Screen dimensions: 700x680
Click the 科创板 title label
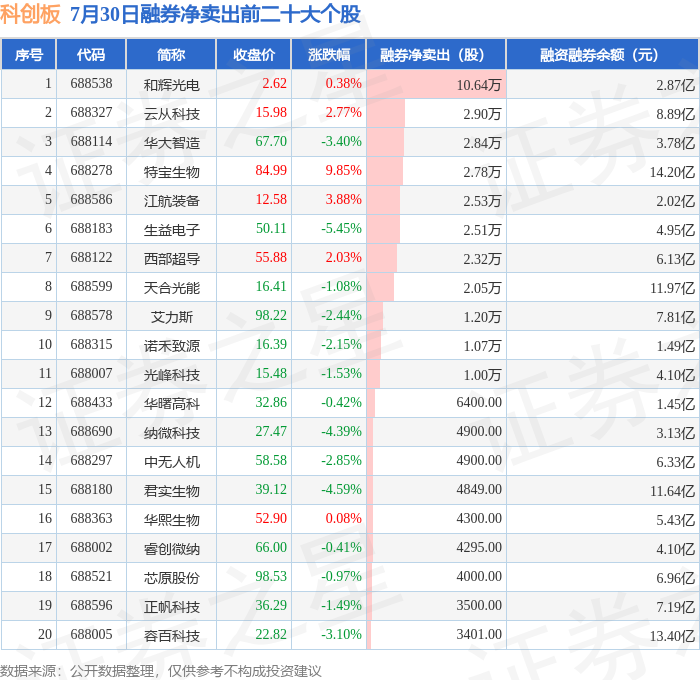click(30, 14)
